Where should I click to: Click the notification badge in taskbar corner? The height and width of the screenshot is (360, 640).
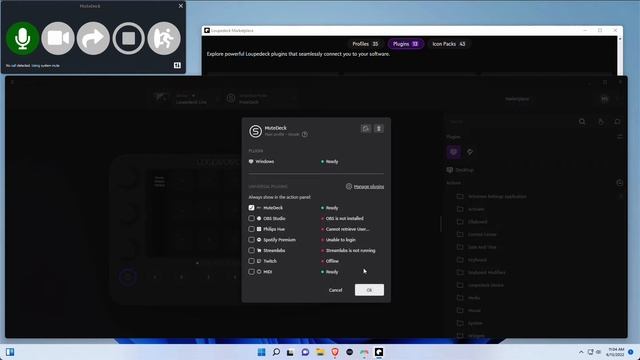[631, 352]
